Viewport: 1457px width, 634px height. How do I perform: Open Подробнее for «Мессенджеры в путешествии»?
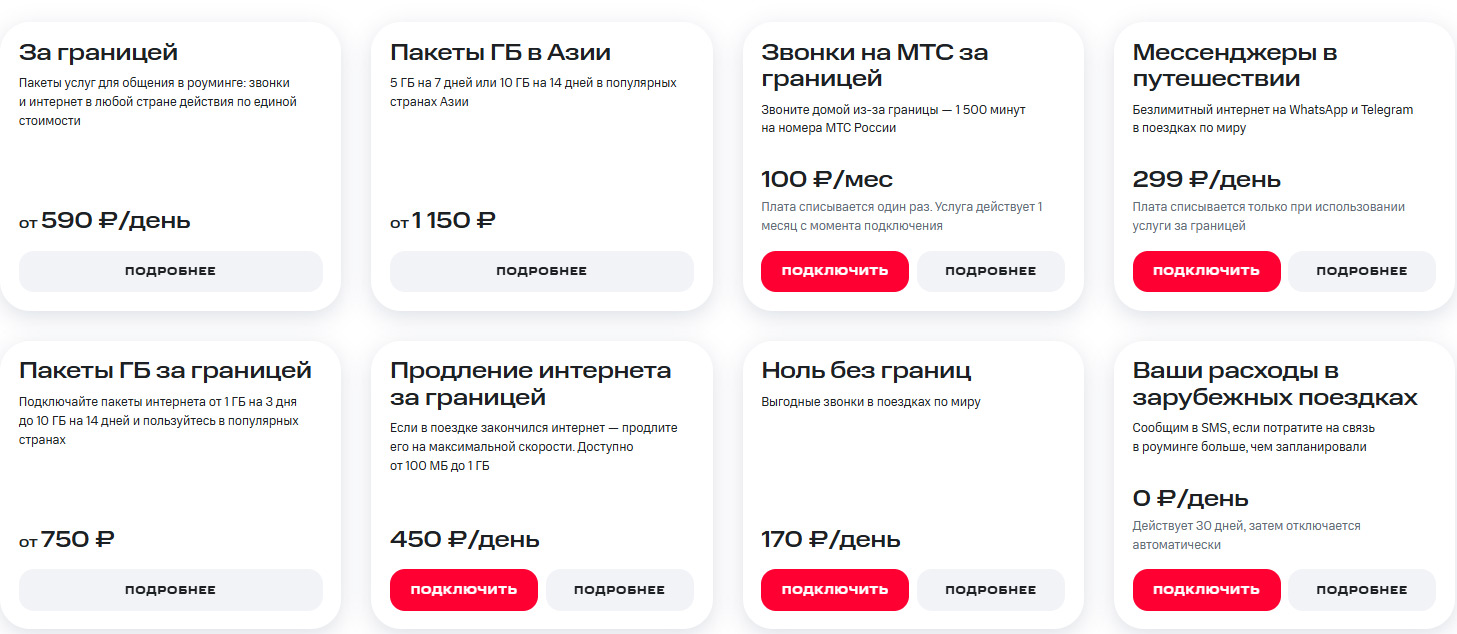tap(1361, 271)
